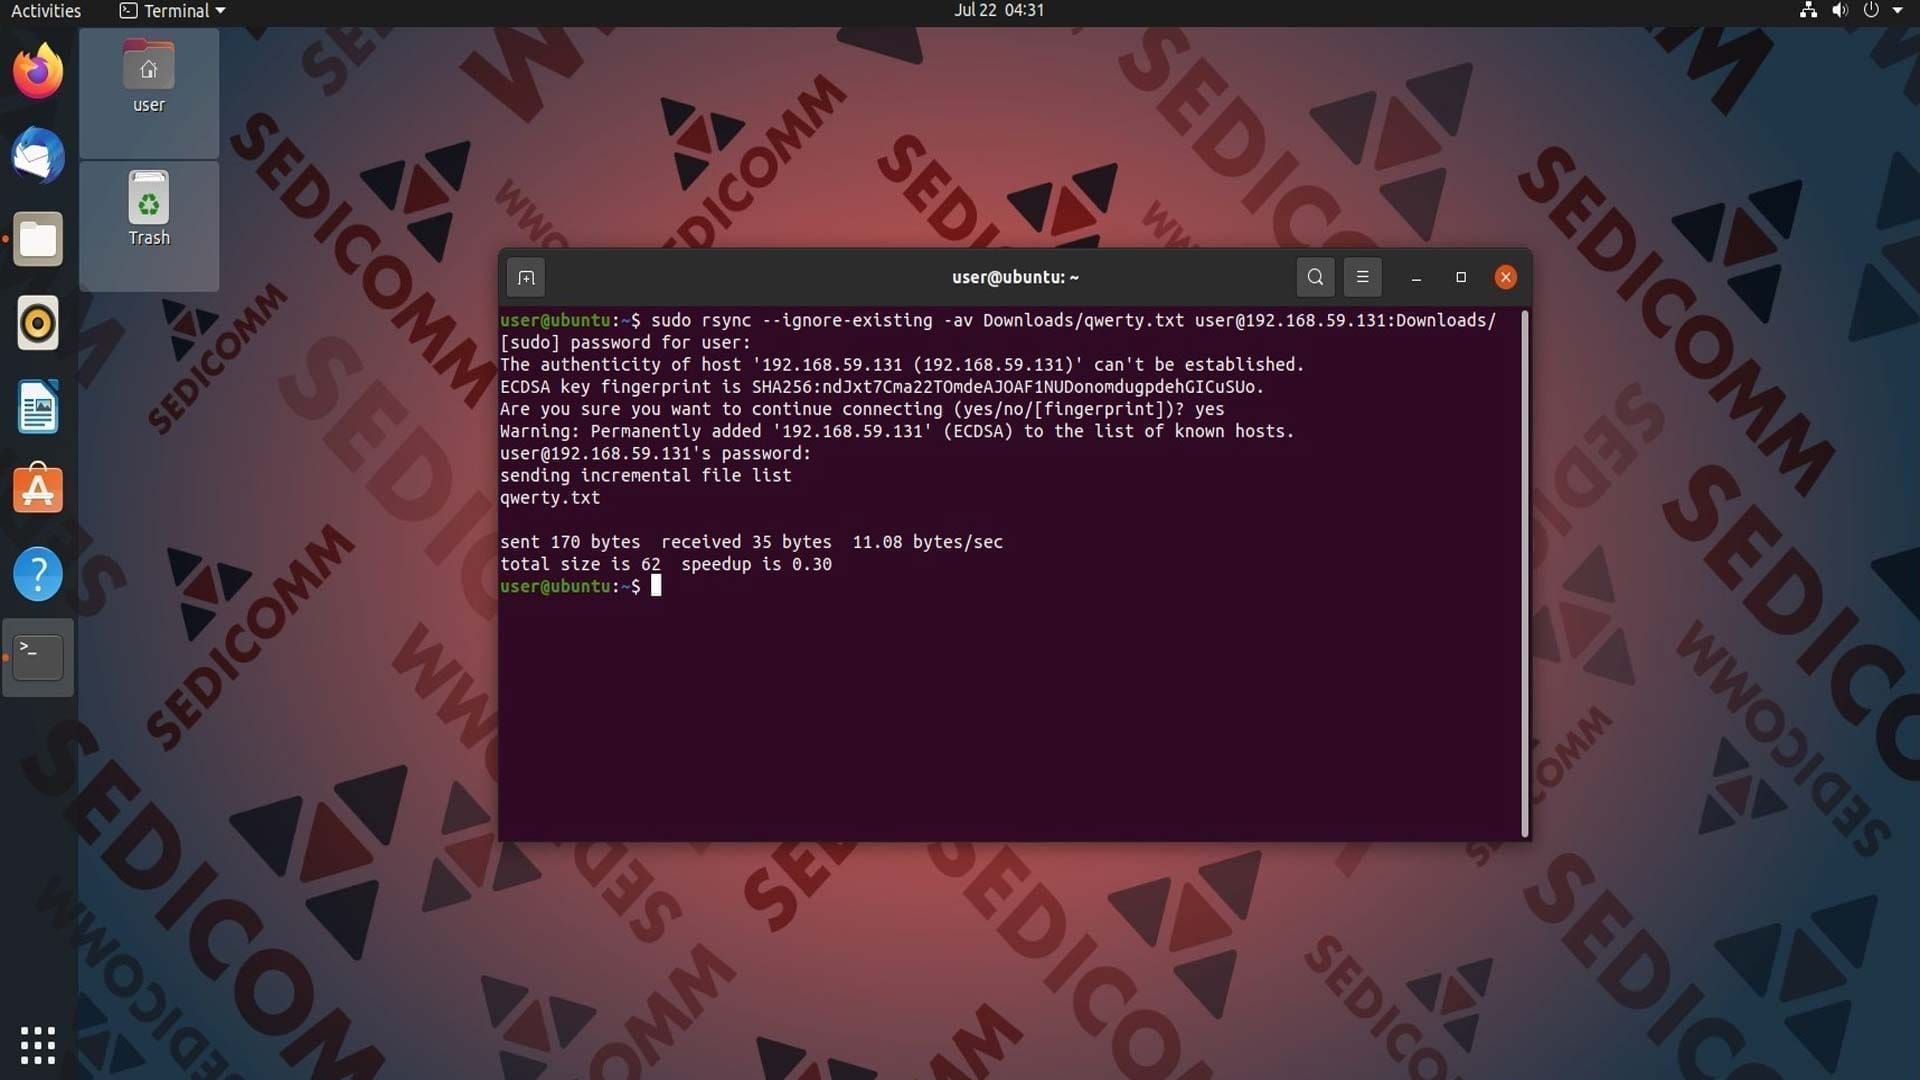The height and width of the screenshot is (1080, 1920).
Task: Click 'total size is 62' line
Action: (x=666, y=564)
